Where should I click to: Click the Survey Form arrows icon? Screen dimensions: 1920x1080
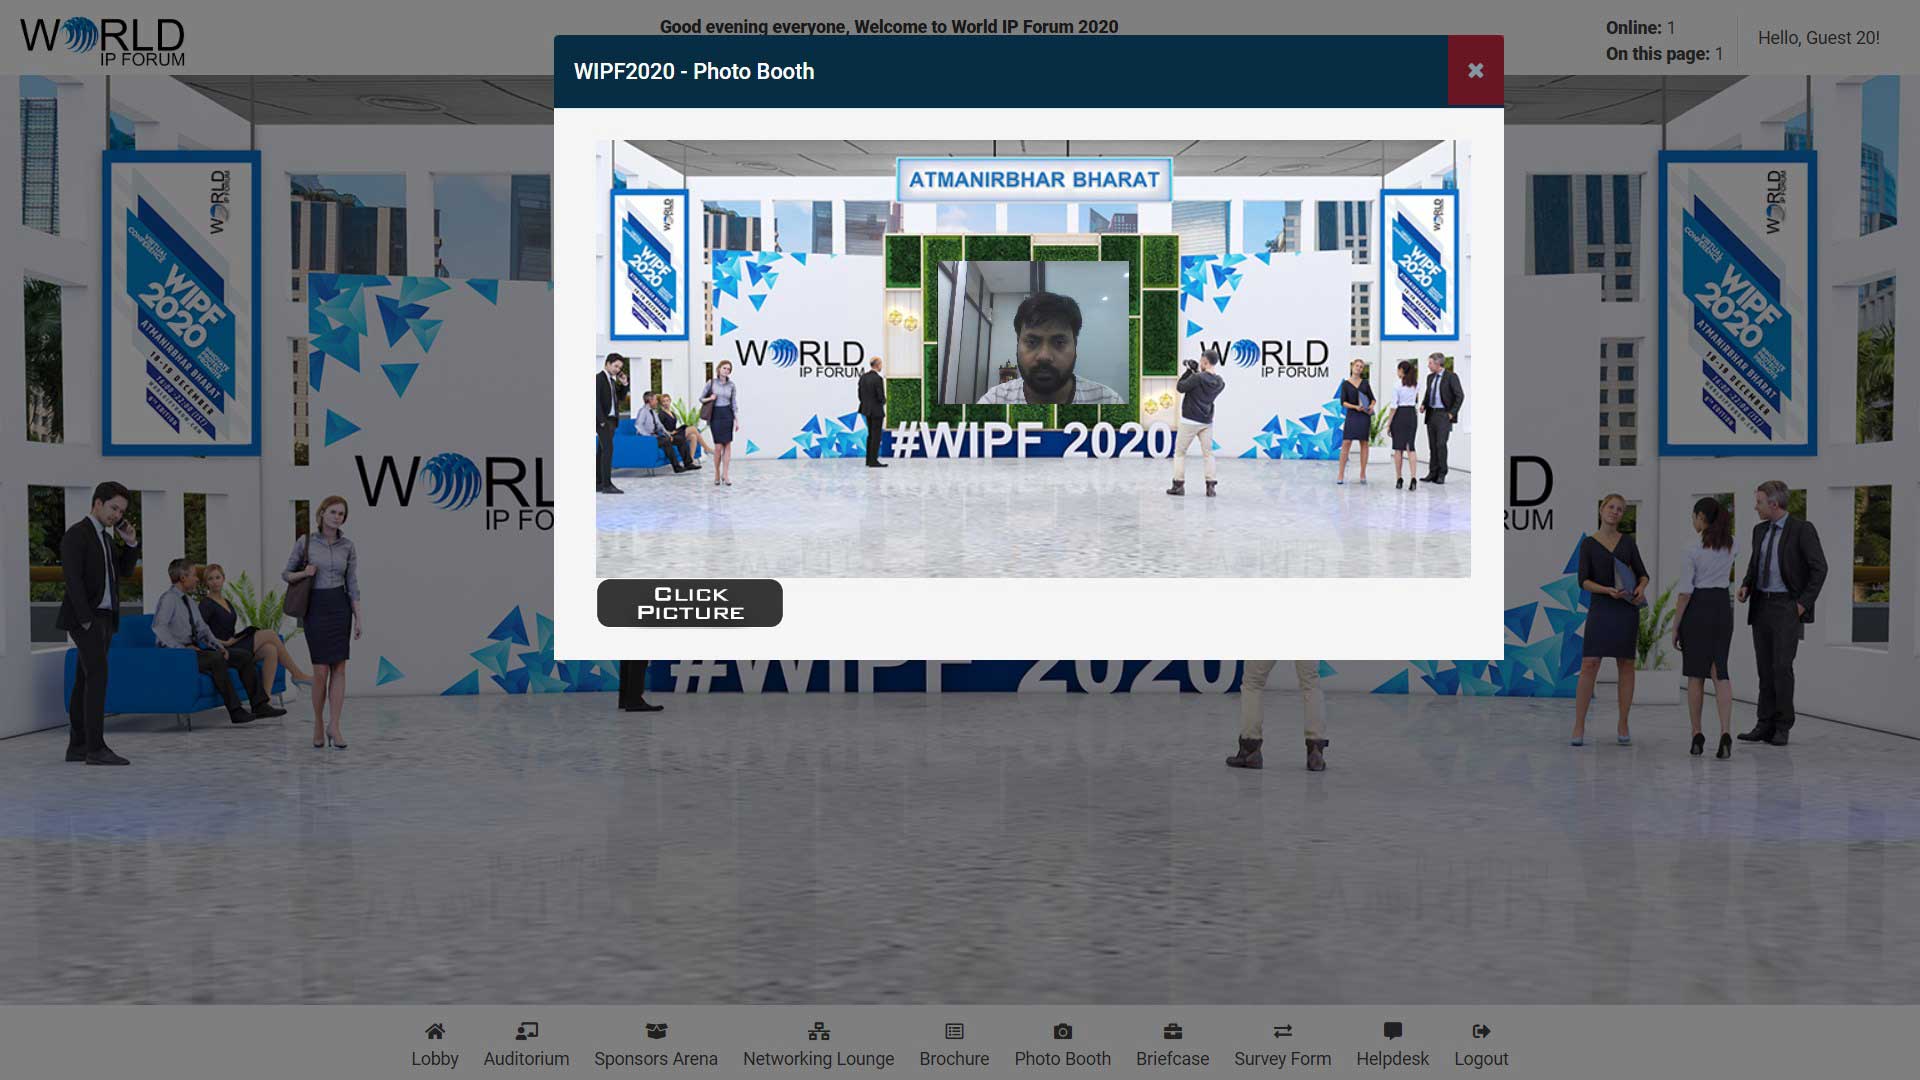point(1282,1031)
